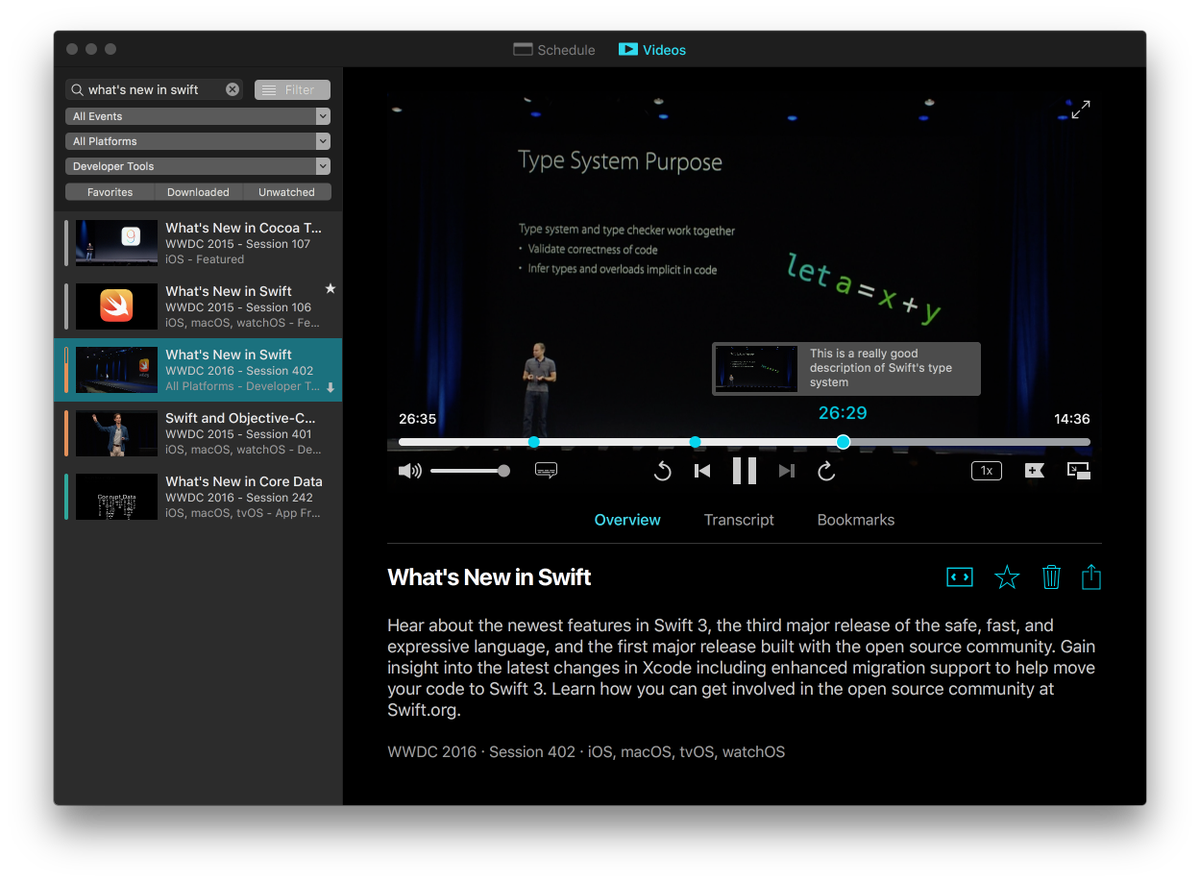Click the bookmark preview thumbnail popup
1200x882 pixels.
point(757,369)
